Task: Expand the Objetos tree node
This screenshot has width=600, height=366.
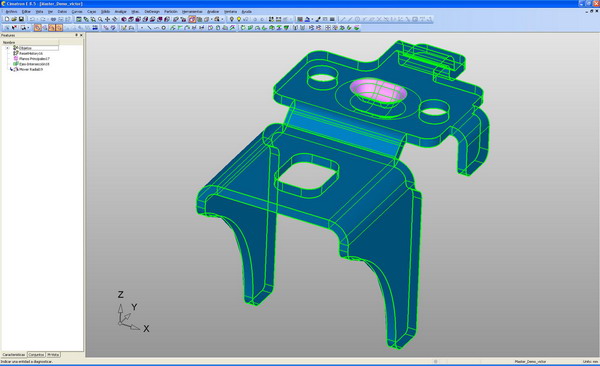Action: pos(7,48)
